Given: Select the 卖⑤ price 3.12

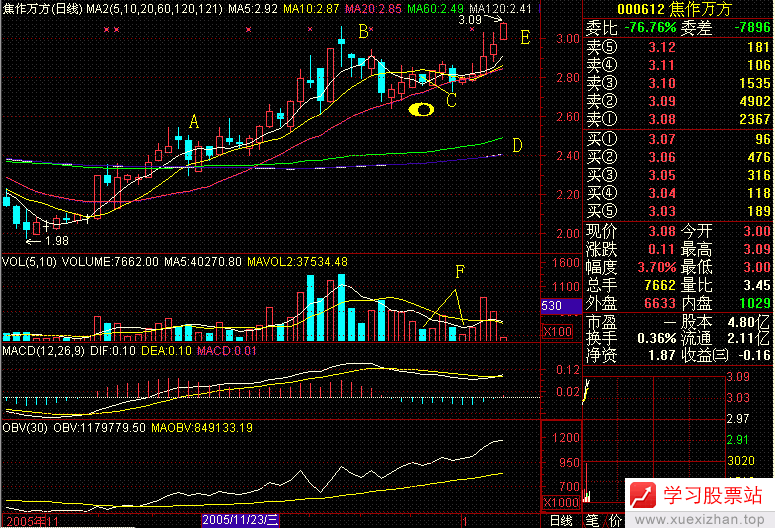Looking at the screenshot, I should coord(662,47).
